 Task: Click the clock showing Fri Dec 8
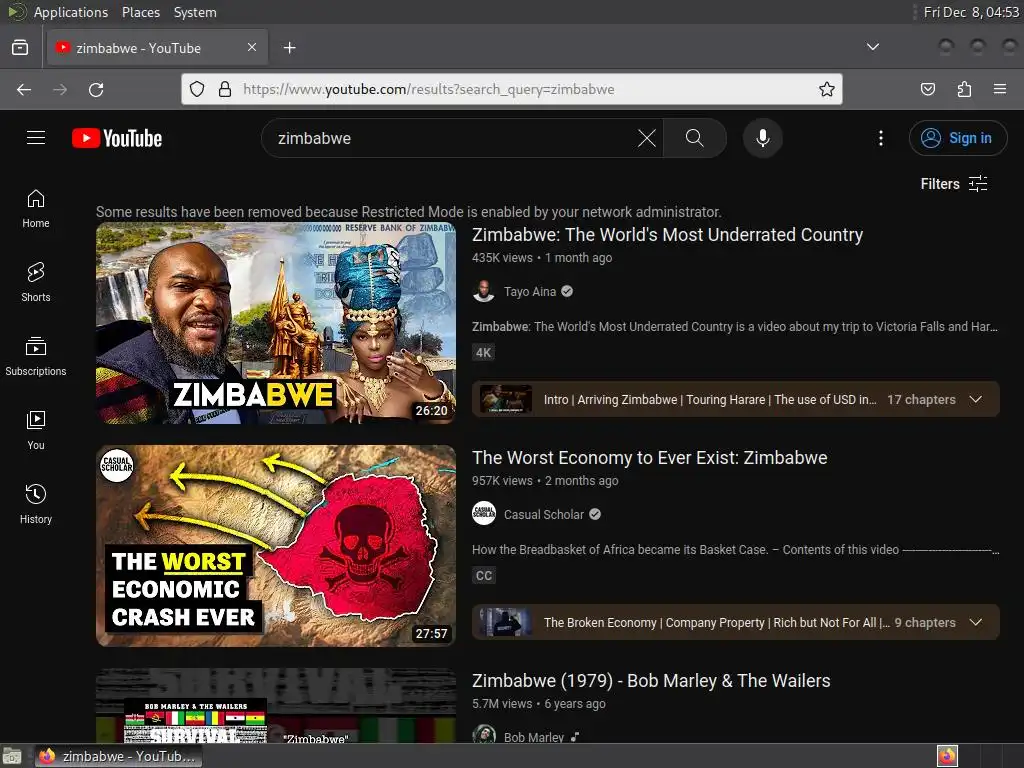click(971, 12)
